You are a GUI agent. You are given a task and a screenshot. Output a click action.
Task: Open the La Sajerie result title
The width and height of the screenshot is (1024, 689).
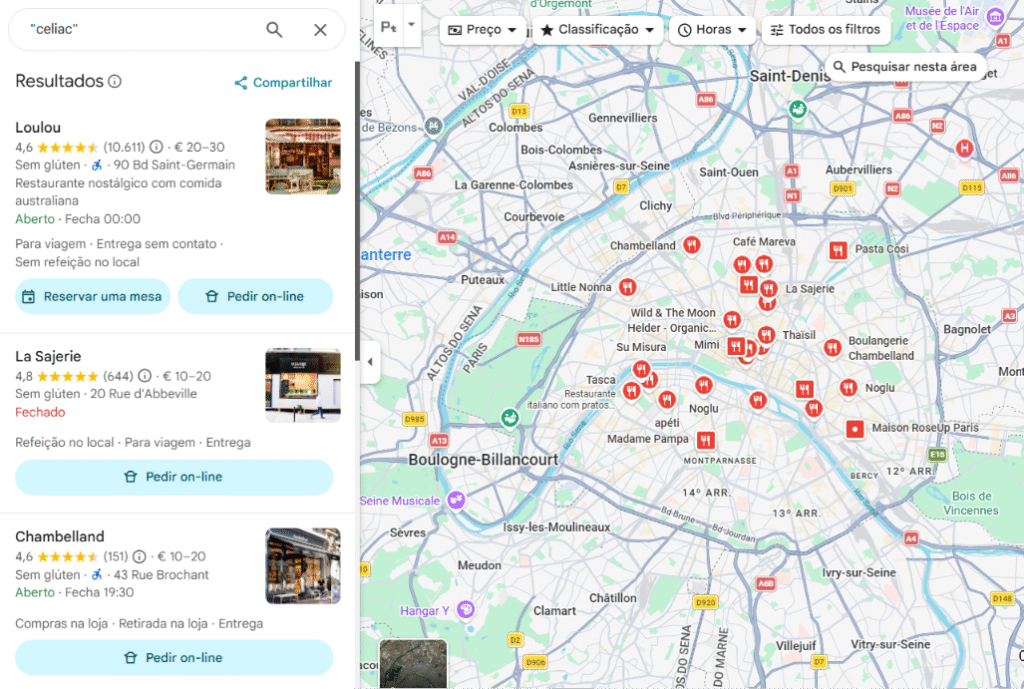pyautogui.click(x=48, y=357)
